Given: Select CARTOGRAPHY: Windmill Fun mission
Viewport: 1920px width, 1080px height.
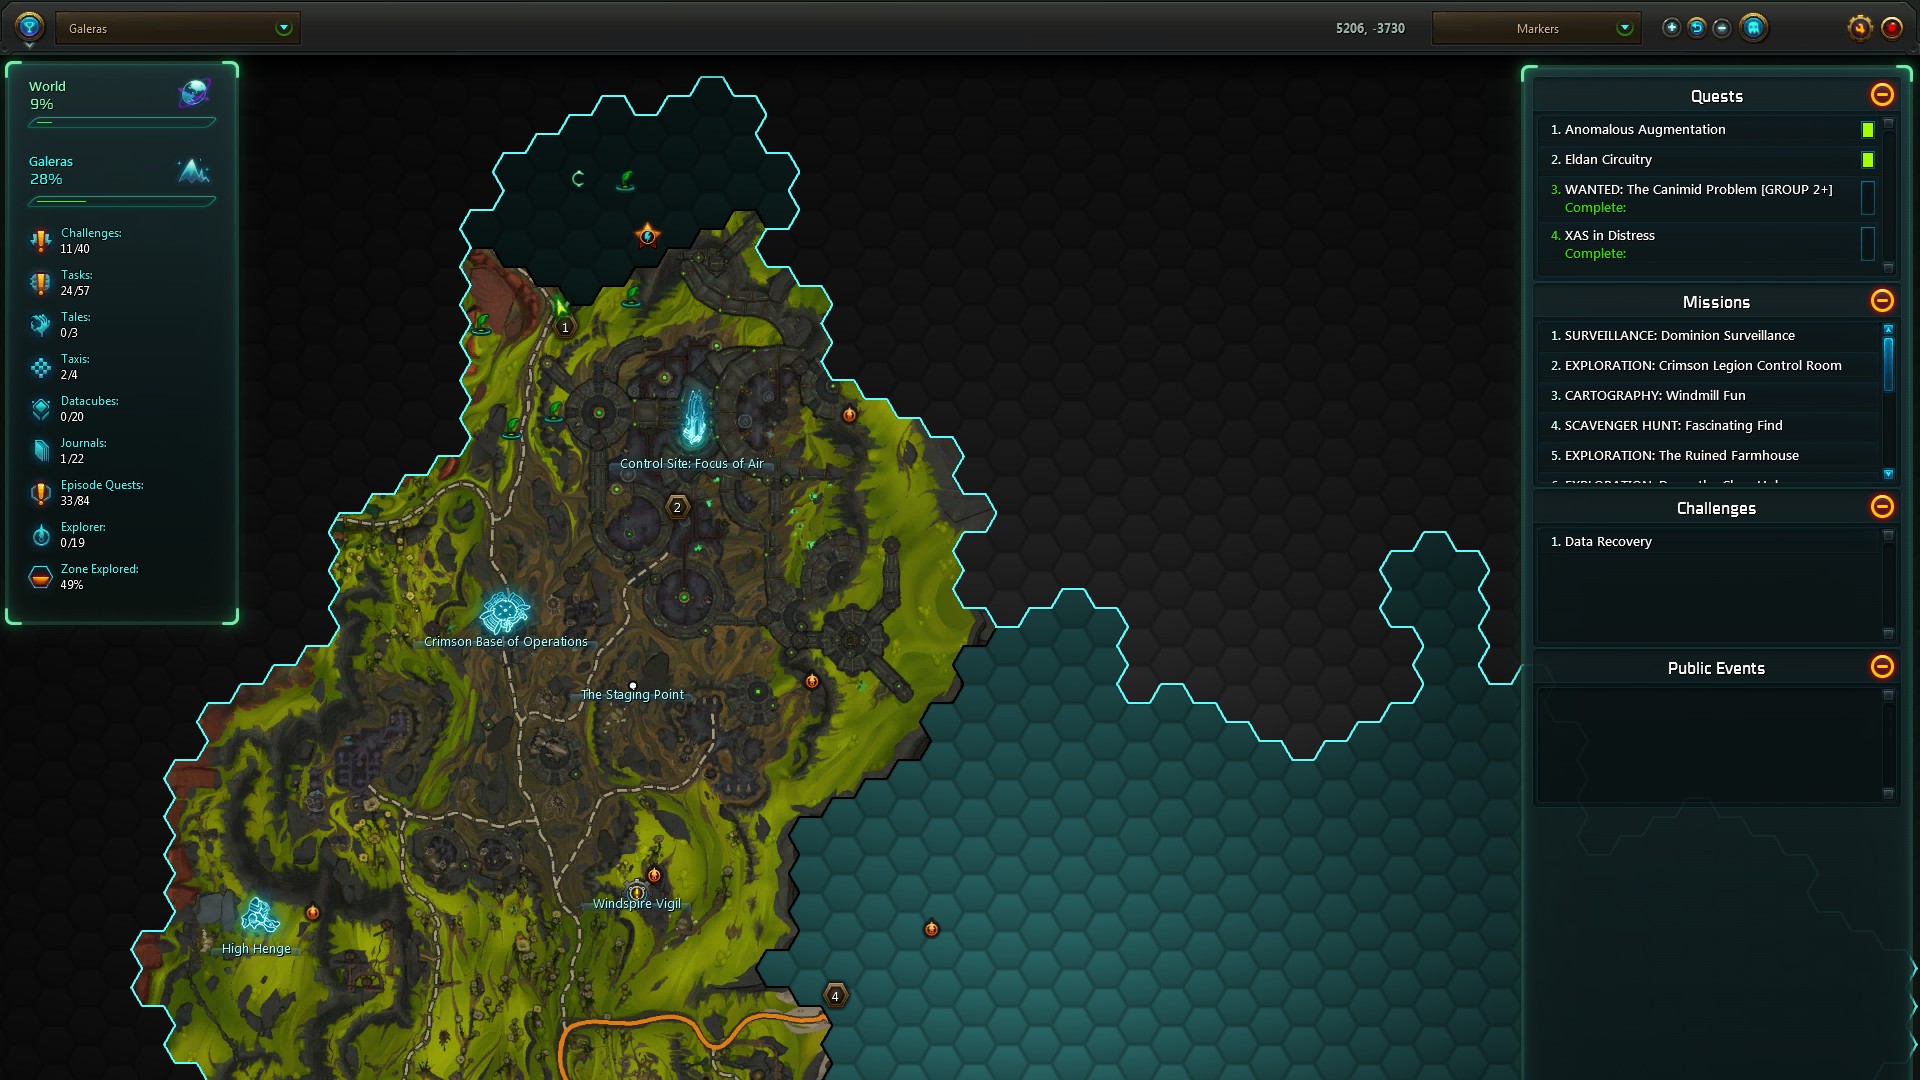Looking at the screenshot, I should [x=1708, y=396].
